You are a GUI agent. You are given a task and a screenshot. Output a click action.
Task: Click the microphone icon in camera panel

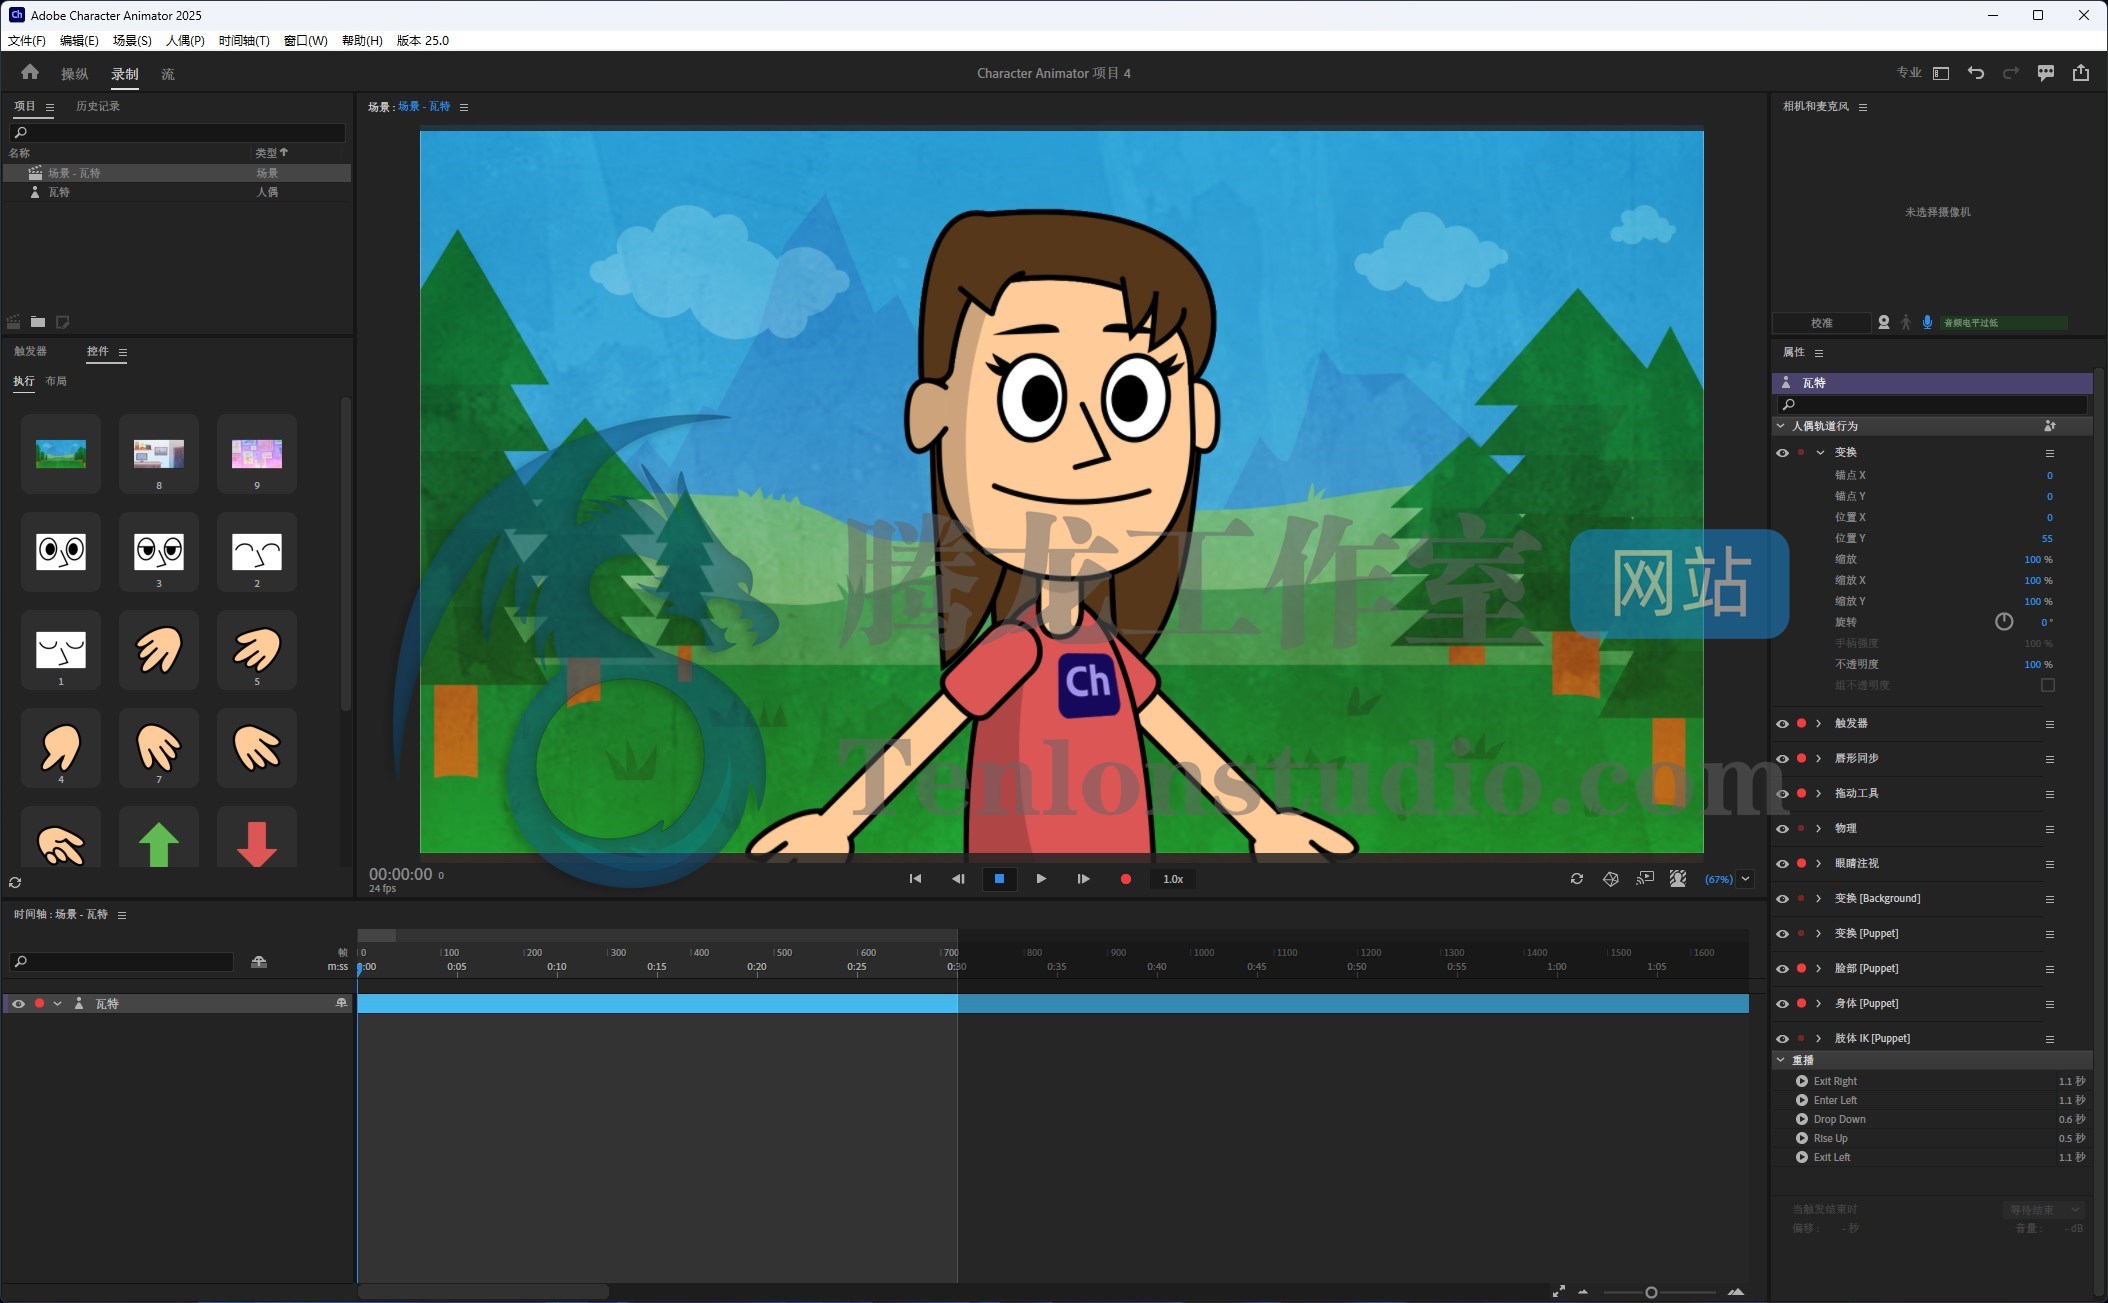coord(1927,323)
